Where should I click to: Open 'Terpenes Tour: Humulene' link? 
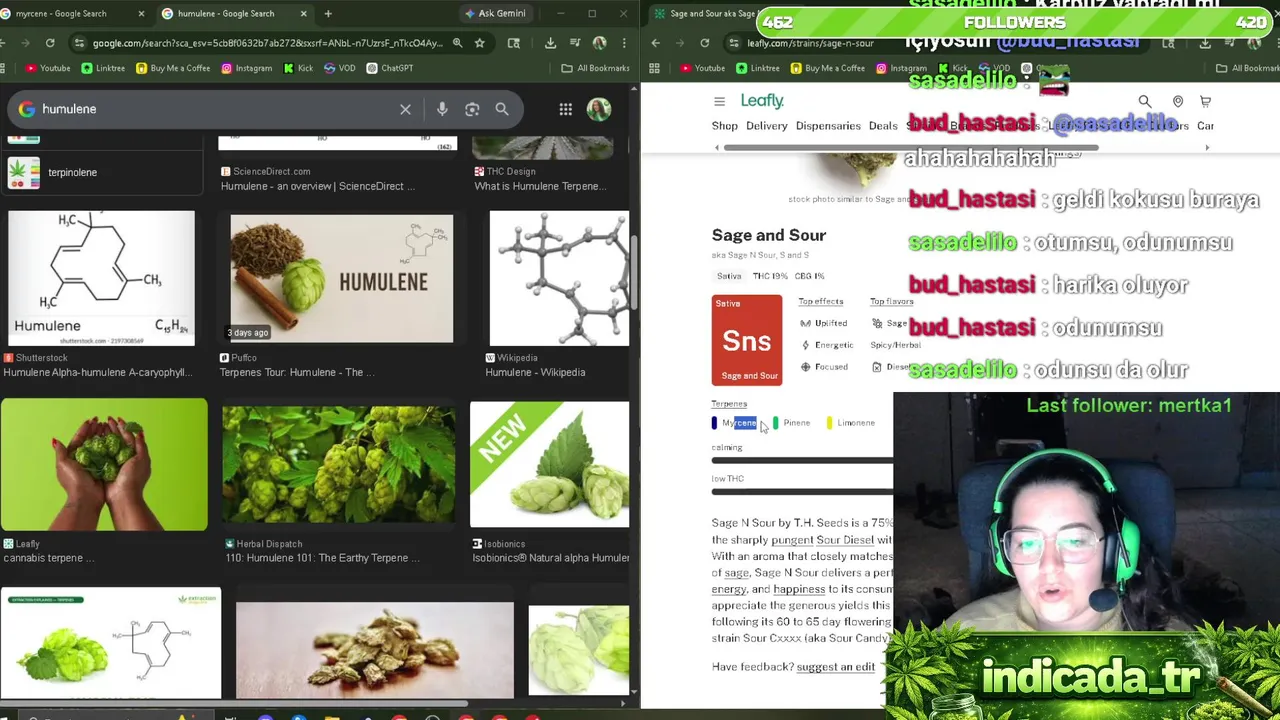297,372
